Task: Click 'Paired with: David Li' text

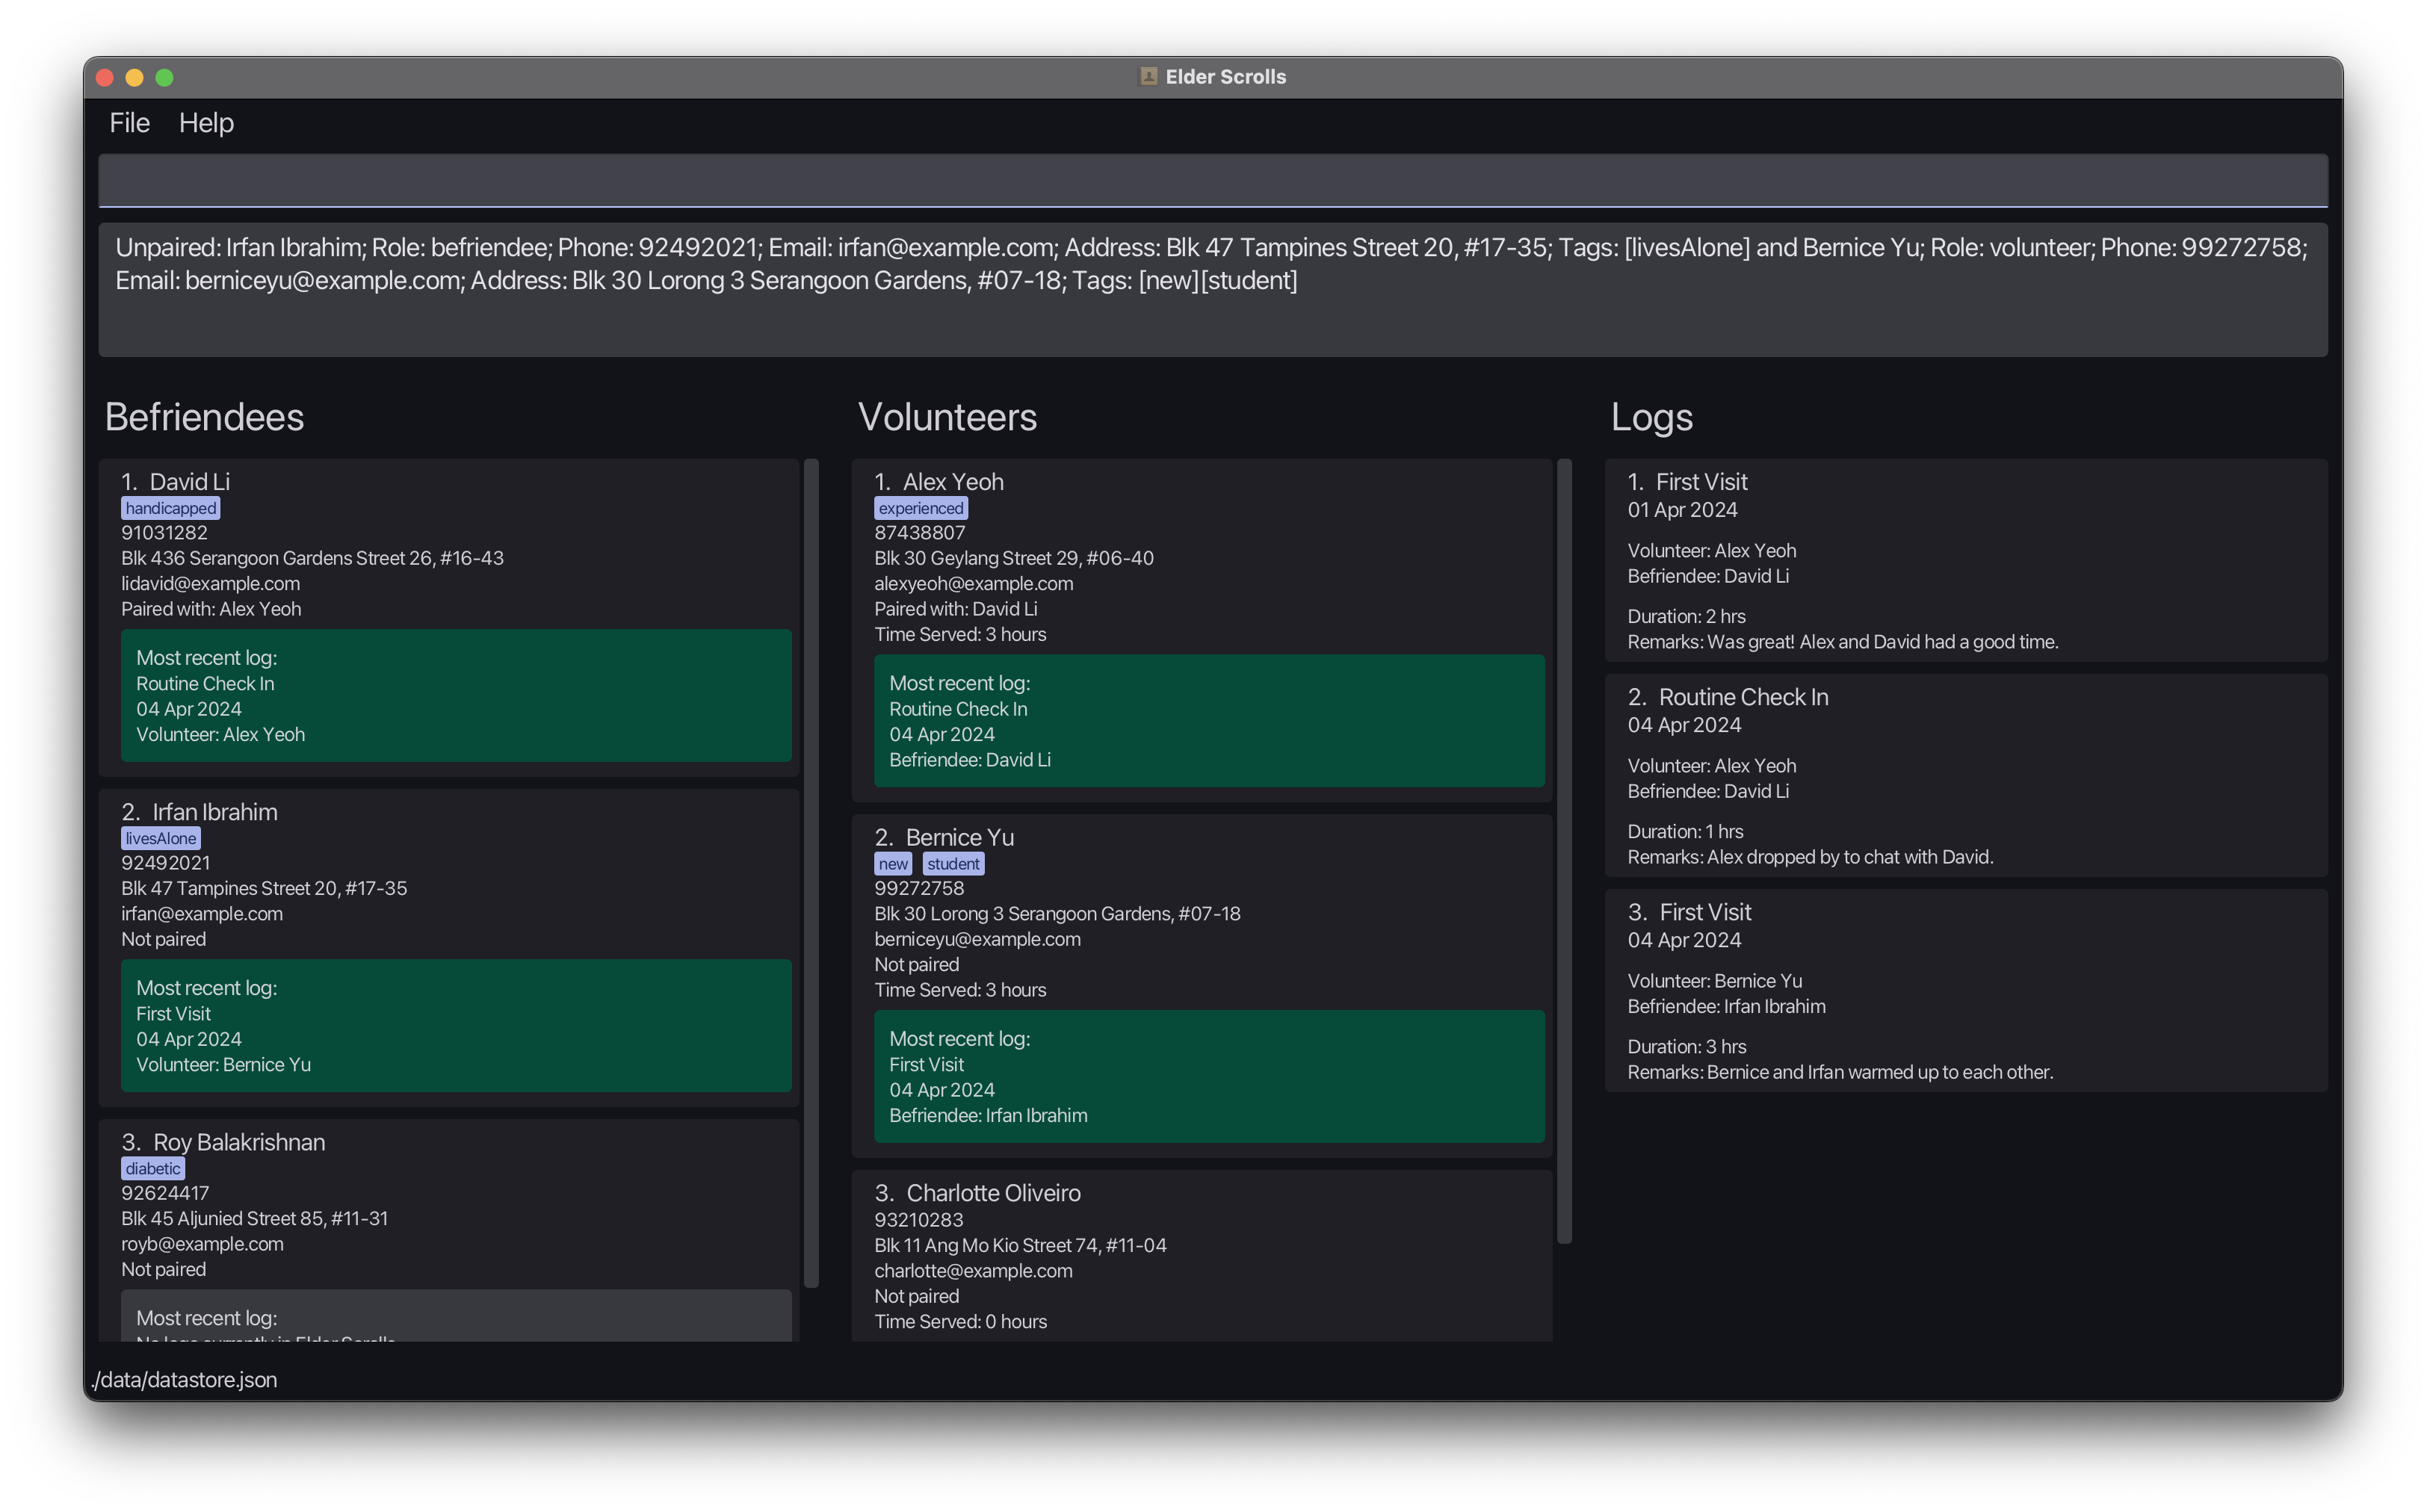Action: [956, 608]
